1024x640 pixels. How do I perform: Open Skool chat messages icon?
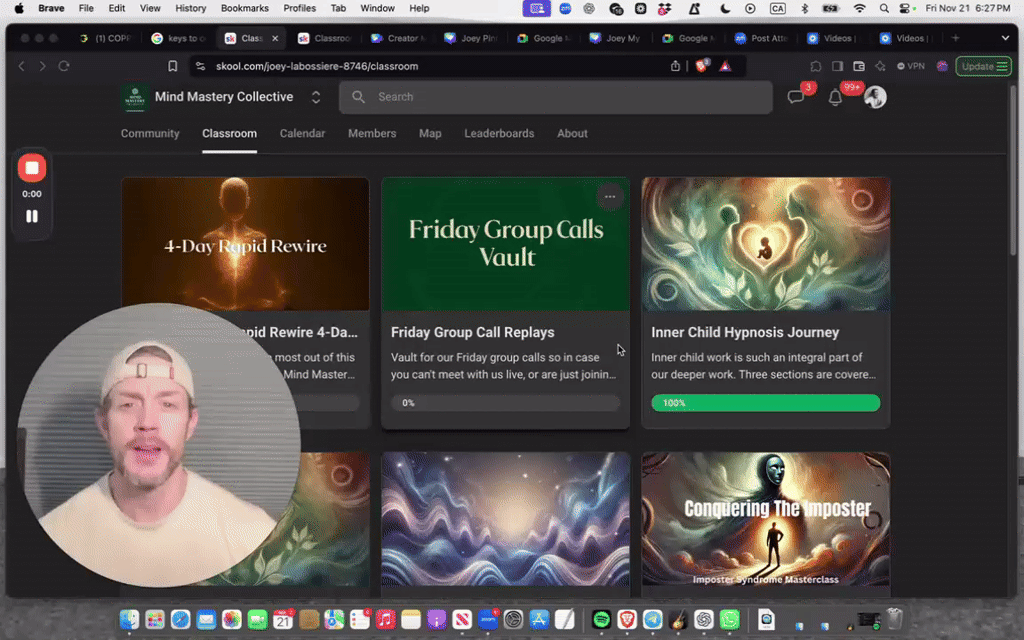[x=796, y=97]
